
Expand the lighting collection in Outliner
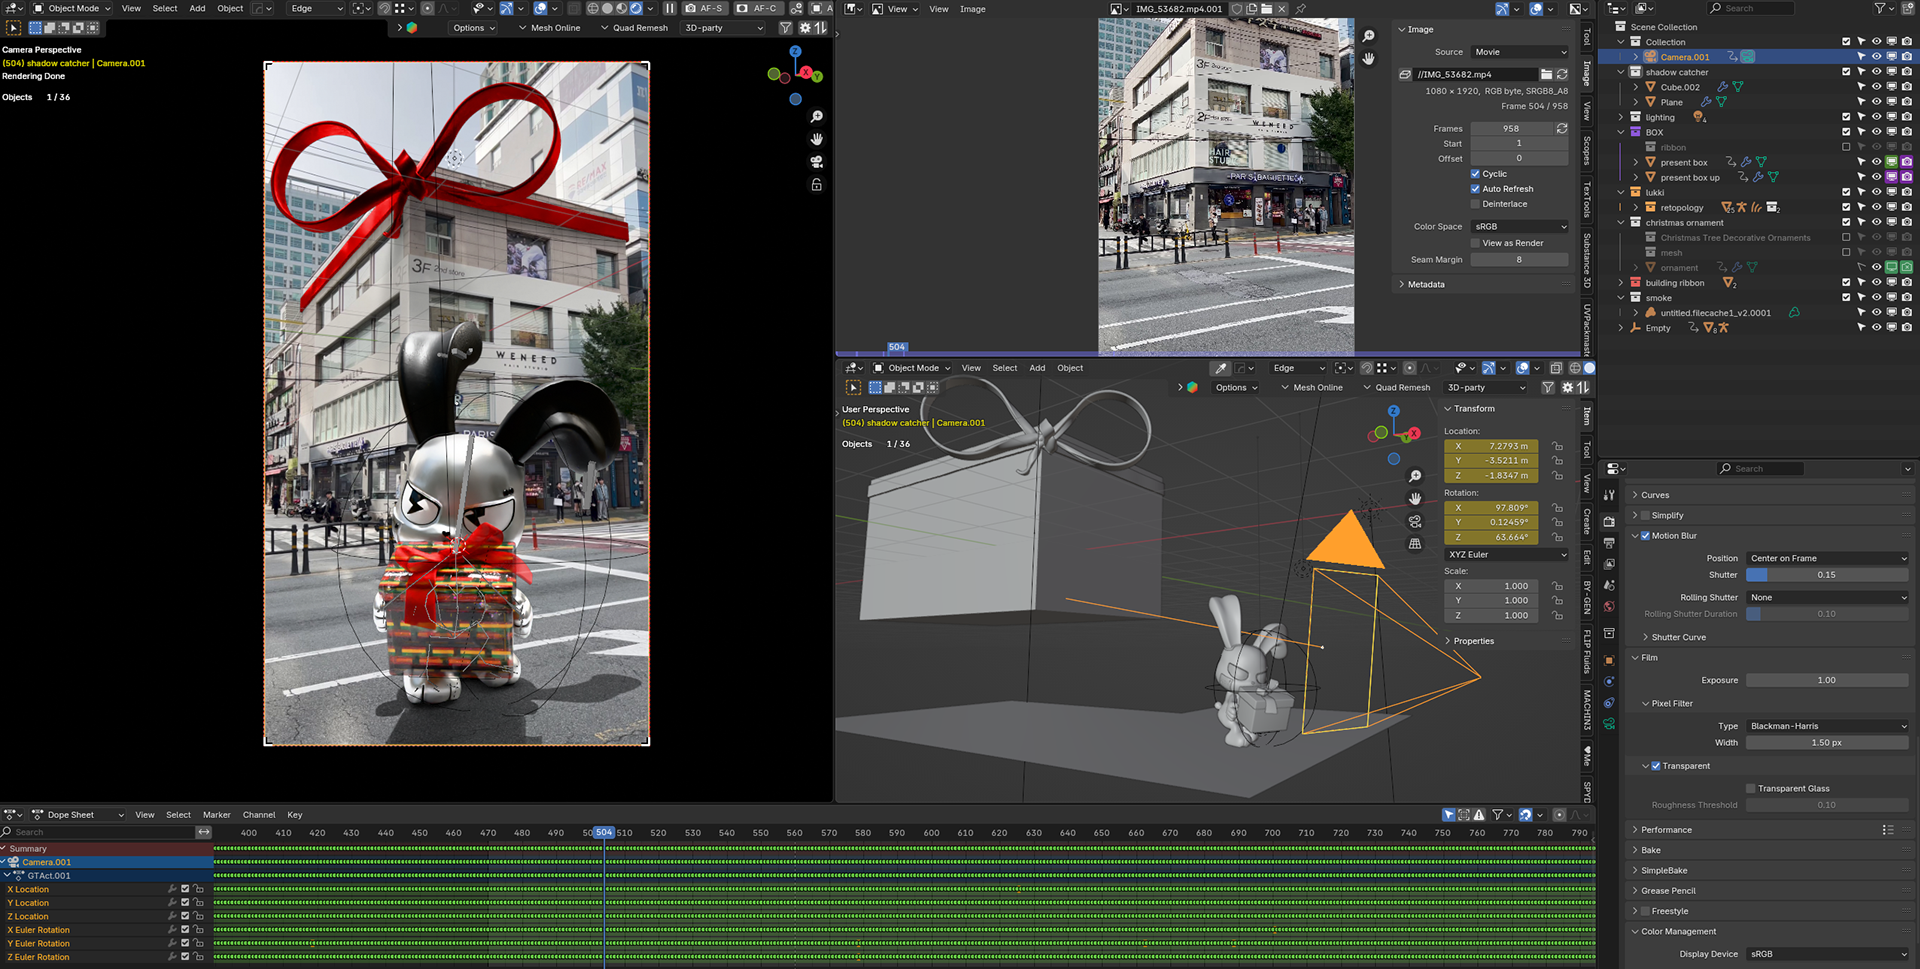1621,117
